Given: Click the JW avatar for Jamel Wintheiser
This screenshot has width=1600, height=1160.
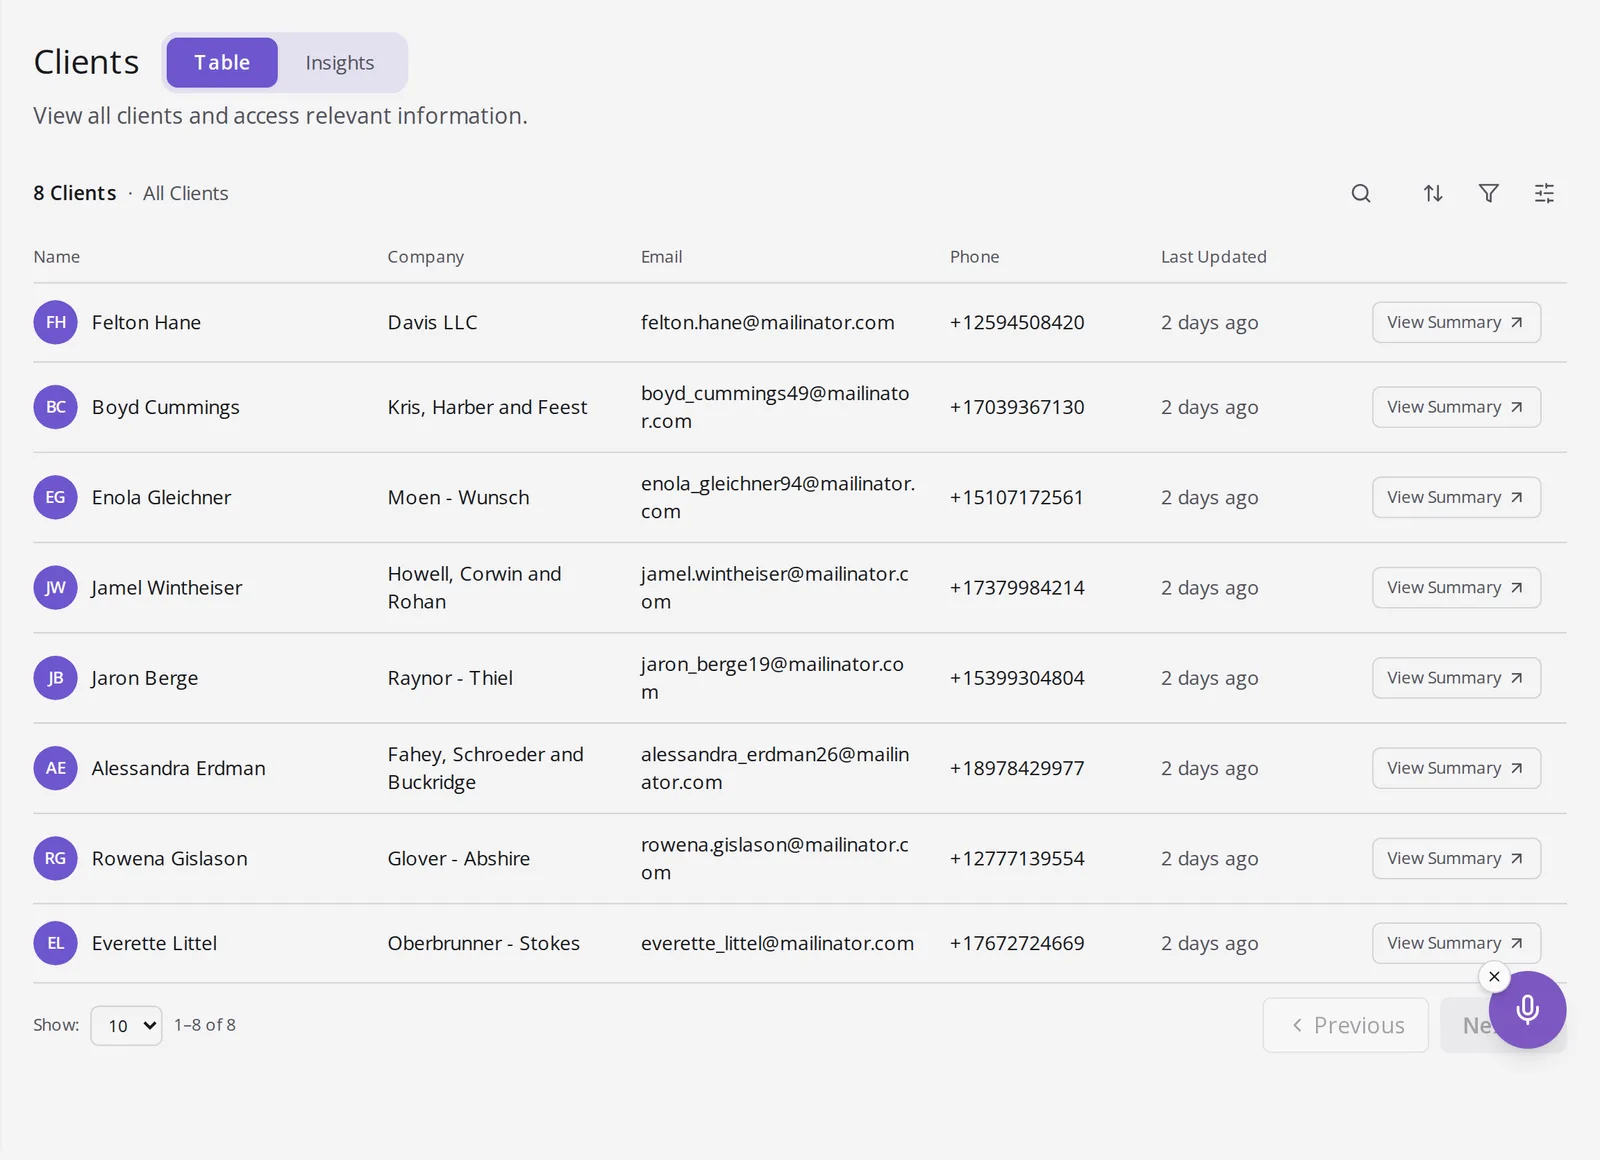Looking at the screenshot, I should 55,588.
